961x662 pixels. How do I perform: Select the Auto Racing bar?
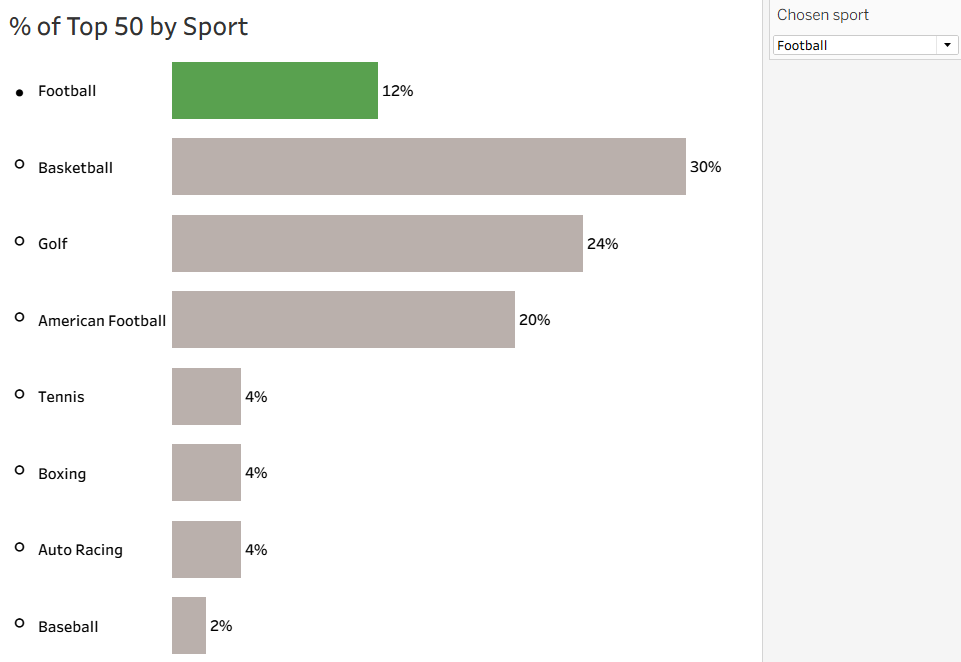click(x=206, y=550)
